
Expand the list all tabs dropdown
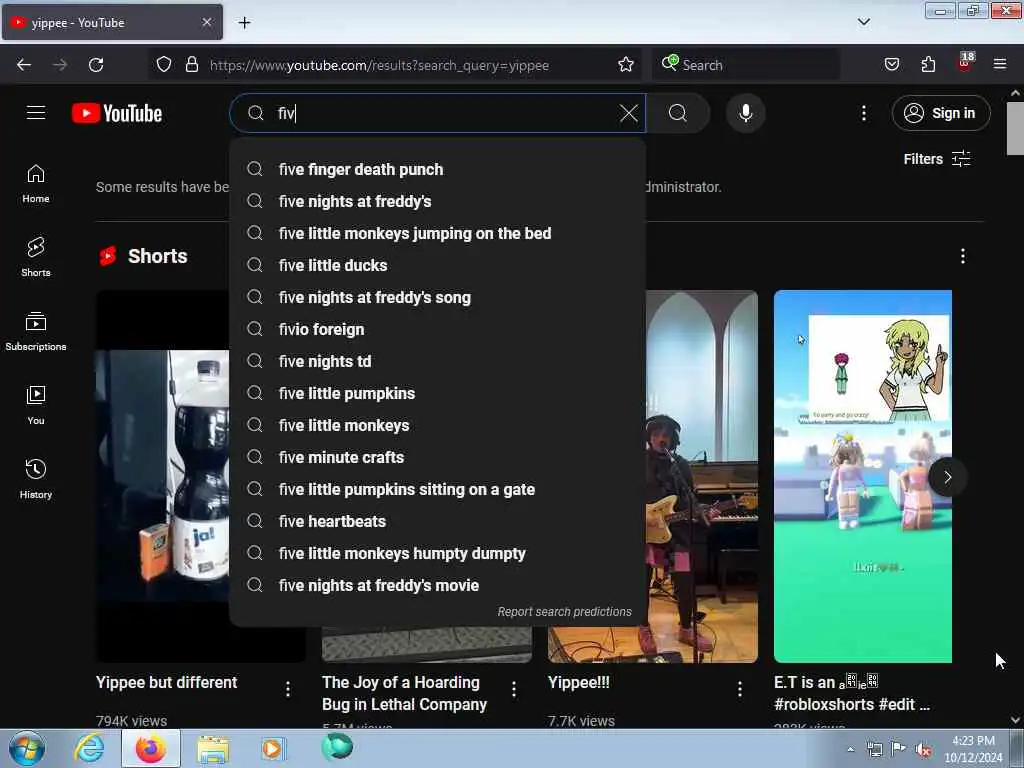pos(863,22)
